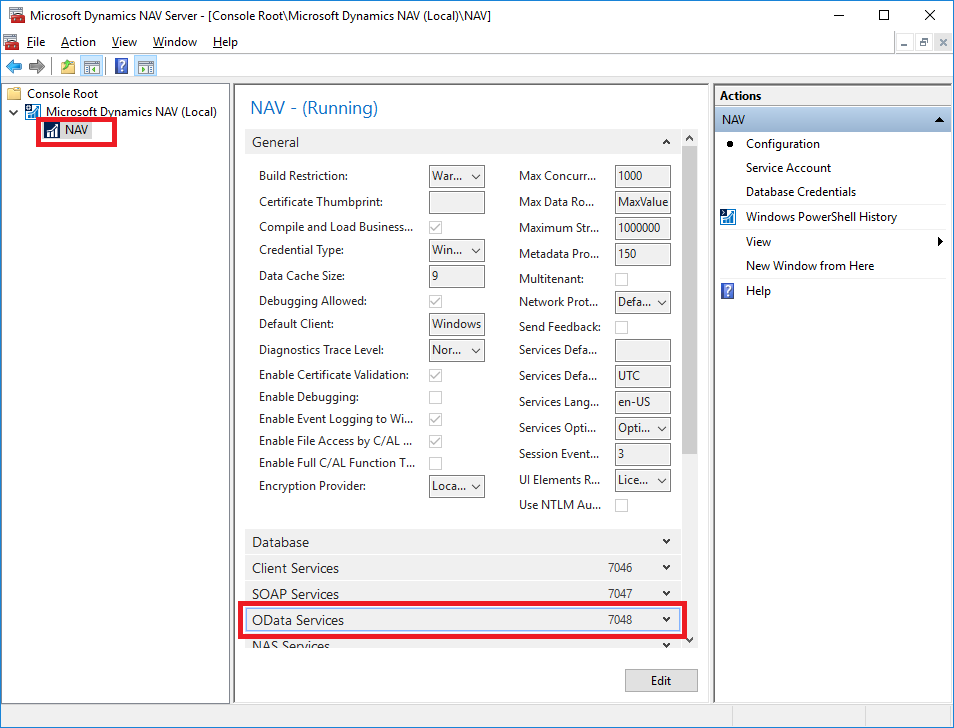The image size is (954, 728).
Task: Toggle the Multitenant checkbox
Action: point(622,280)
